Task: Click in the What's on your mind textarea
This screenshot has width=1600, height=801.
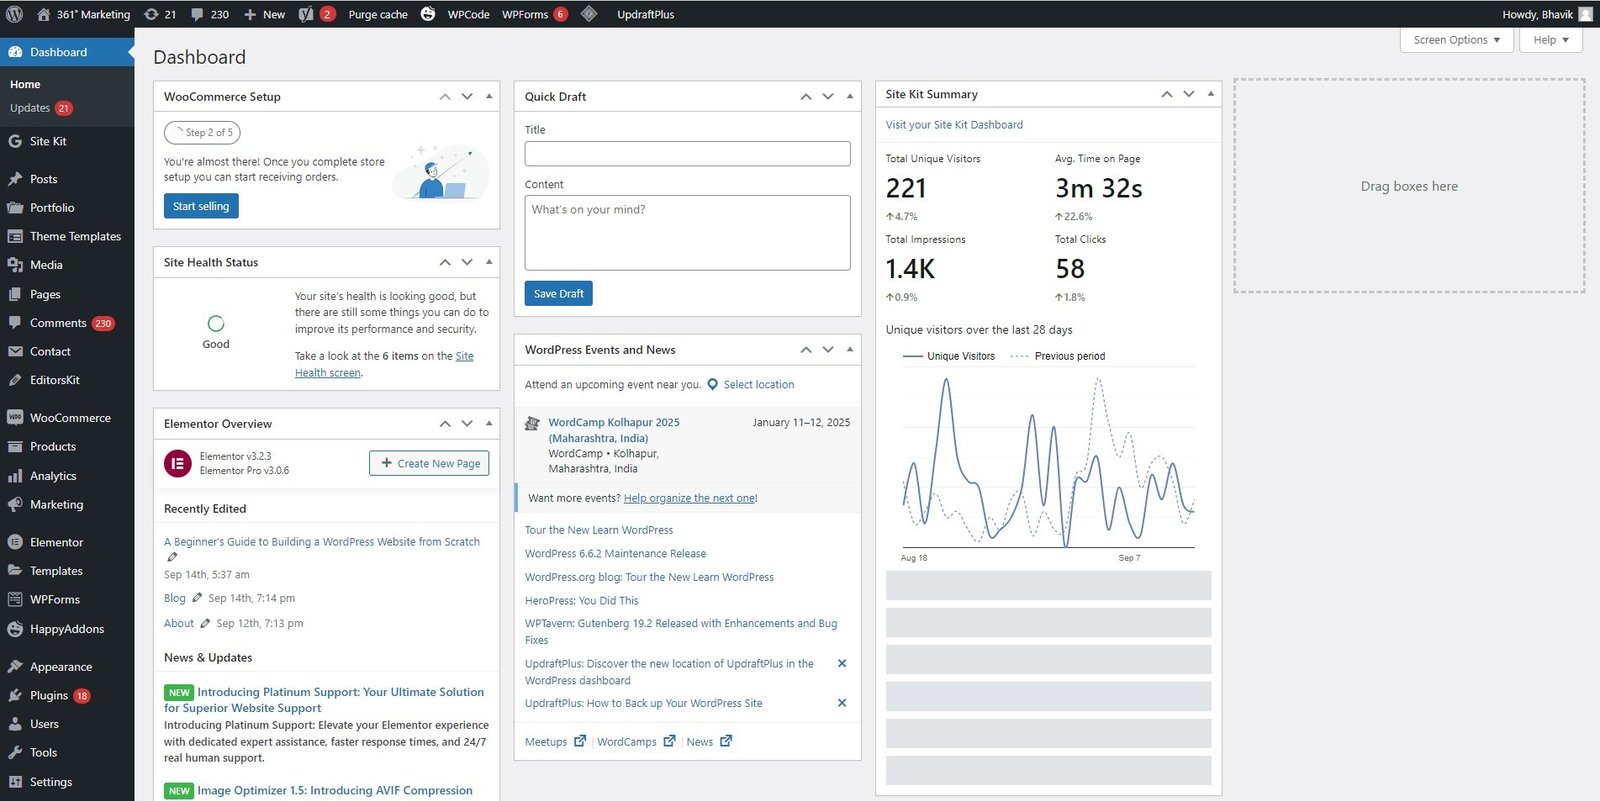Action: [688, 232]
